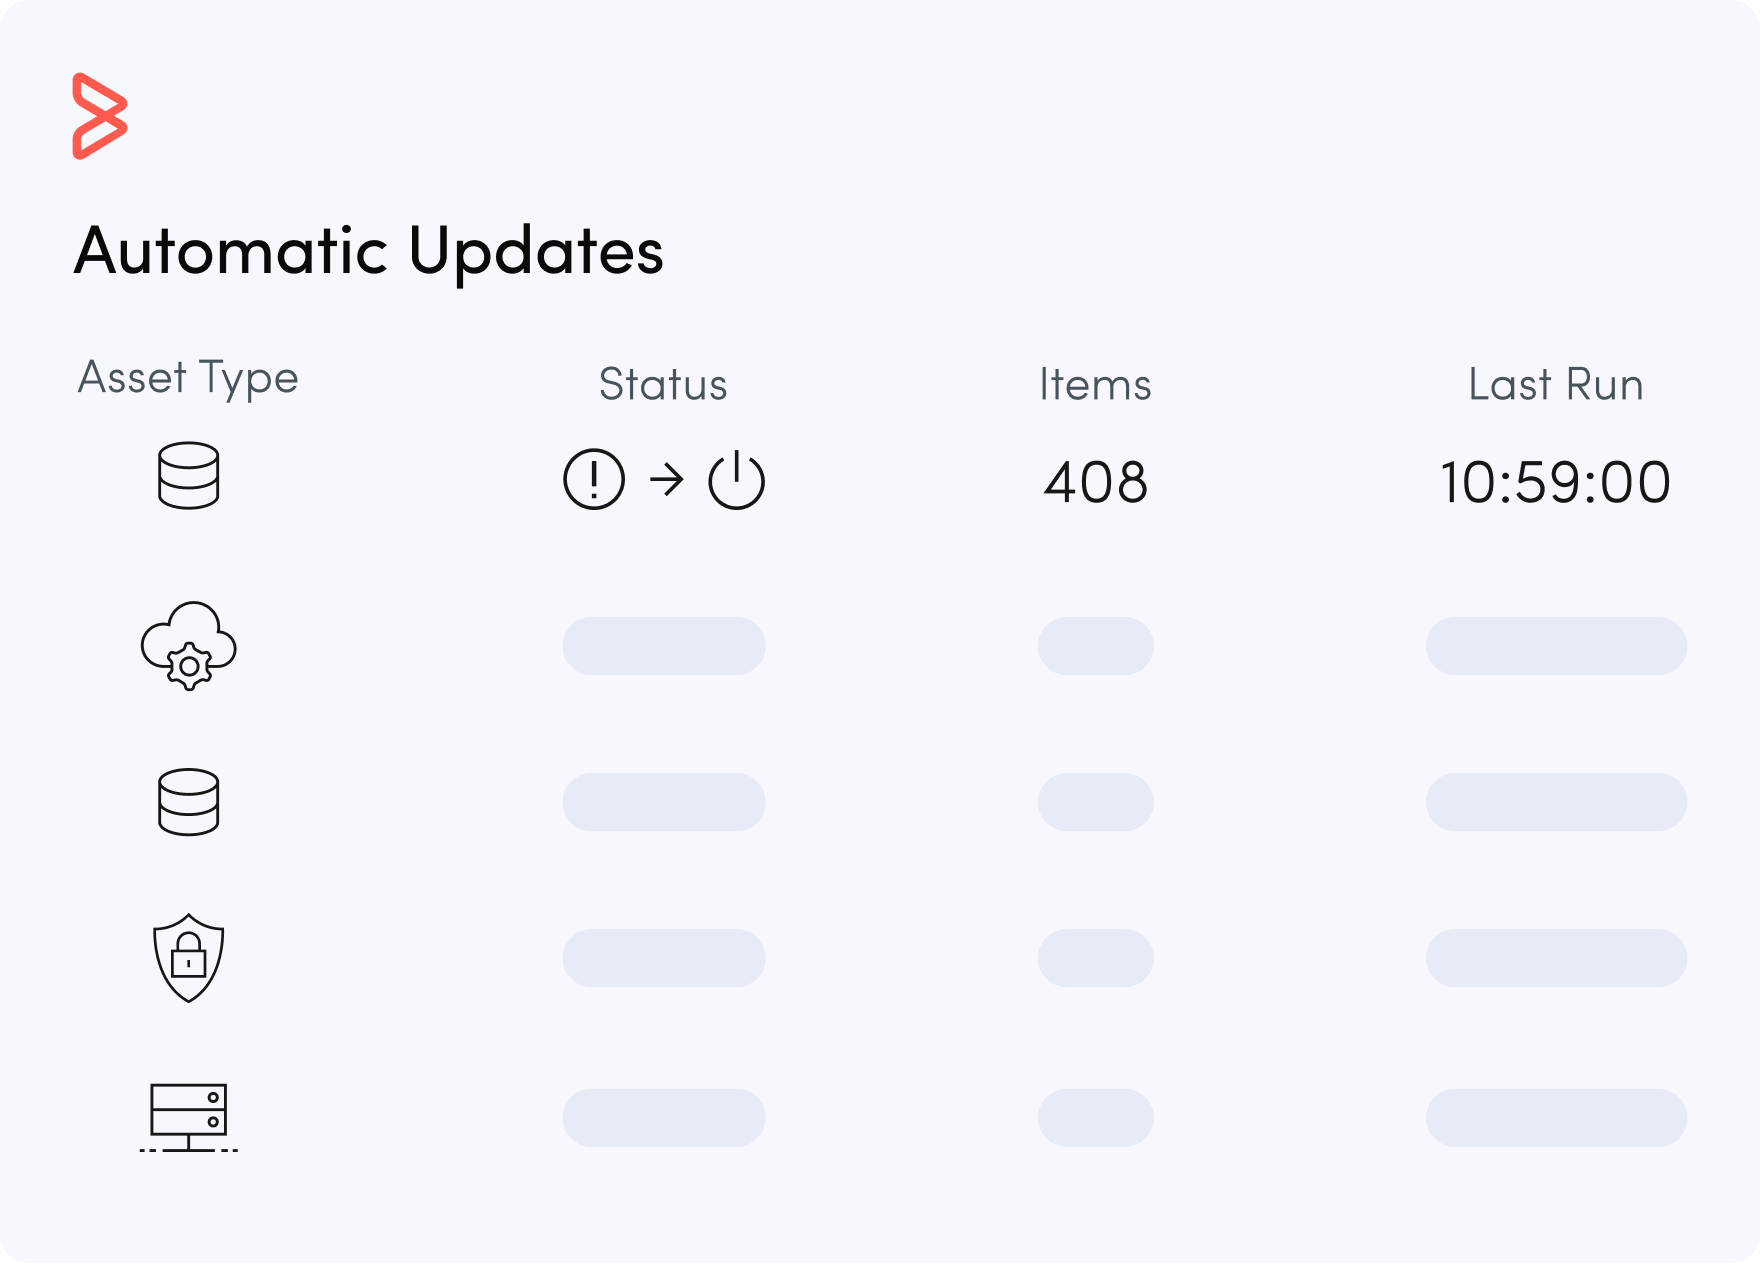This screenshot has height=1264, width=1760.
Task: Click the exclamation alert status icon
Action: 594,480
